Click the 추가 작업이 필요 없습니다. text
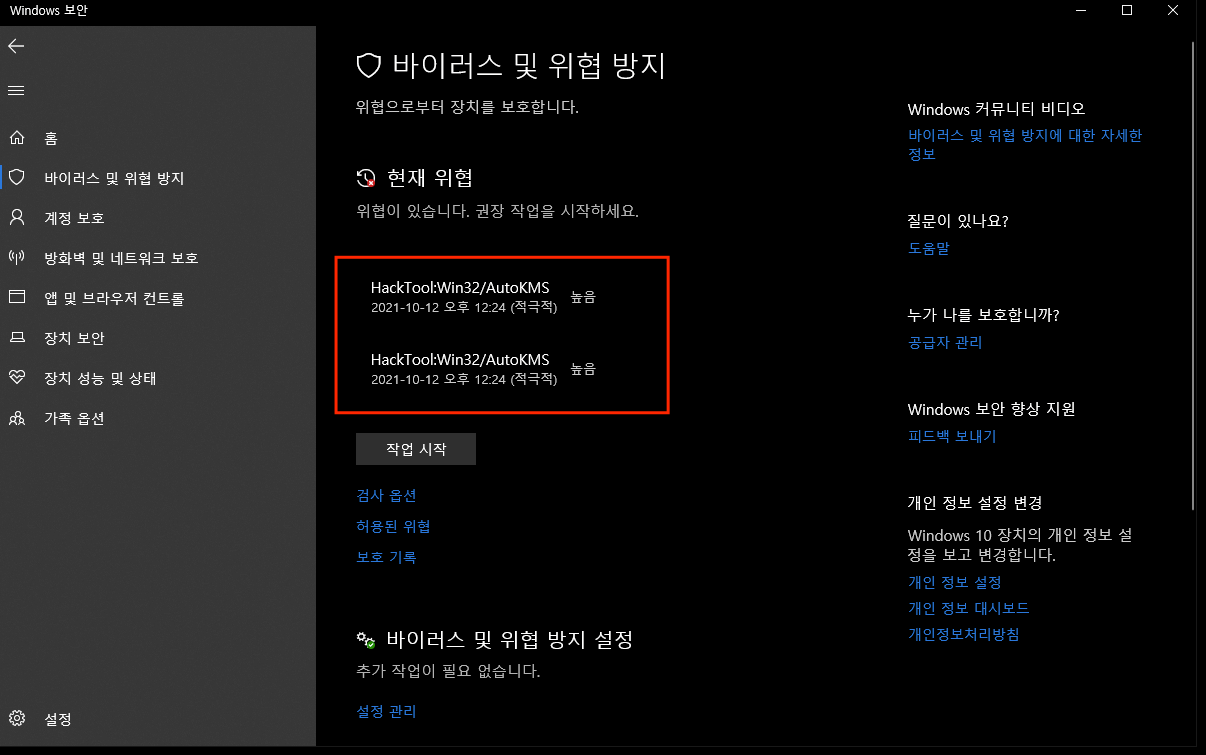The height and width of the screenshot is (755, 1206). click(x=448, y=672)
